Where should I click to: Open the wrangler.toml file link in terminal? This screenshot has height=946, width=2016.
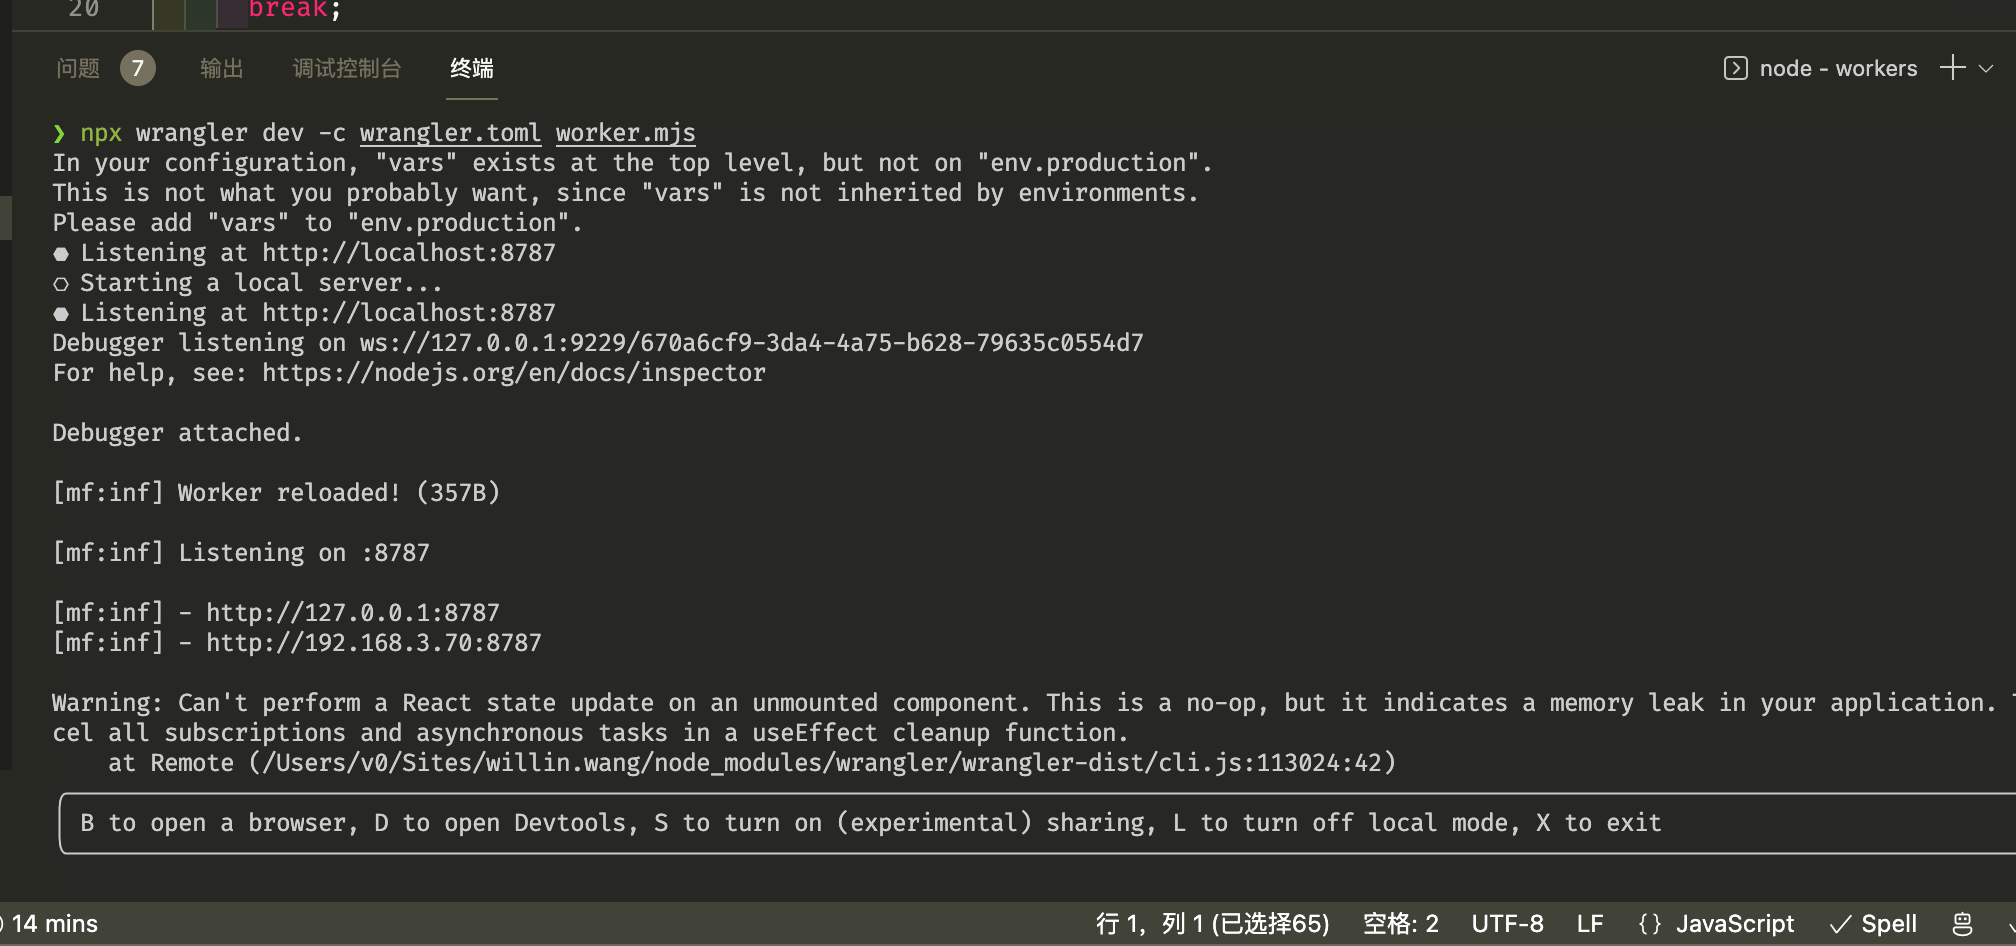point(450,133)
